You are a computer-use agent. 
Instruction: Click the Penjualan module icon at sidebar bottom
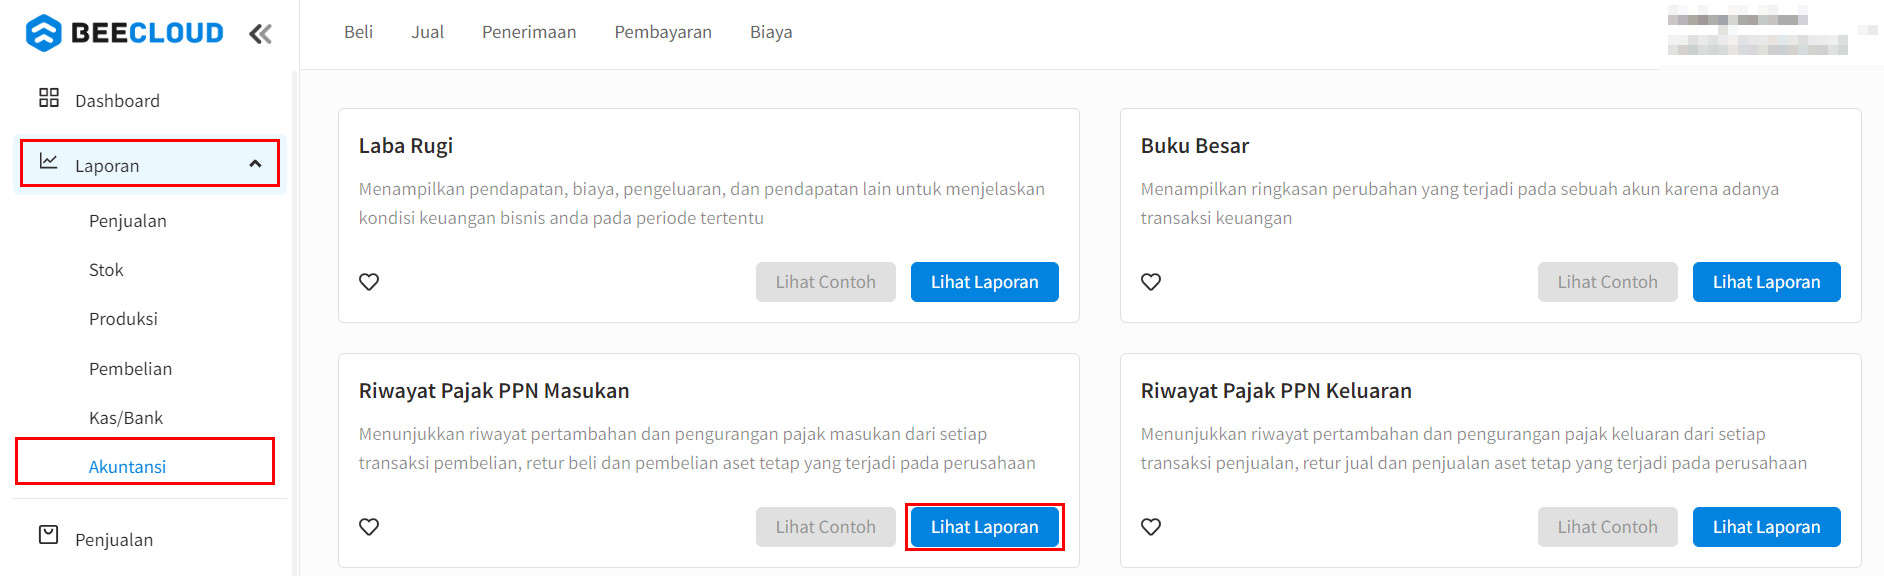click(48, 535)
